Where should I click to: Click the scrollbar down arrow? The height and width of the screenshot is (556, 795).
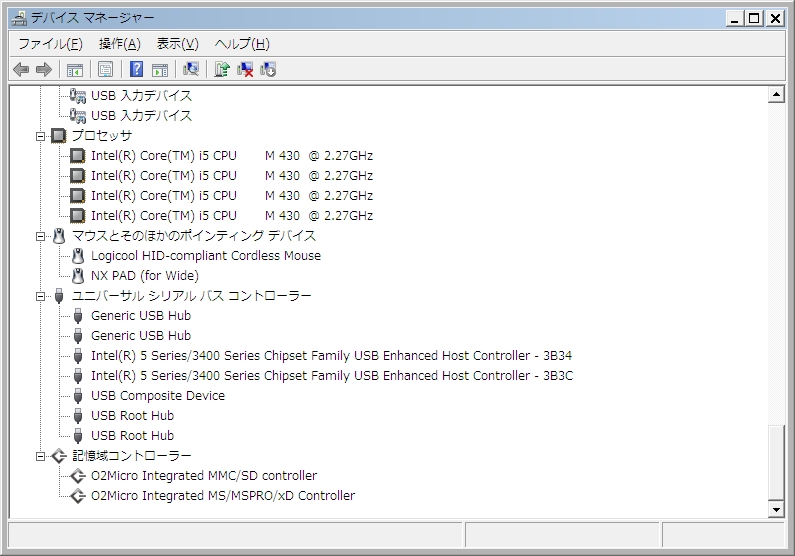click(x=776, y=509)
